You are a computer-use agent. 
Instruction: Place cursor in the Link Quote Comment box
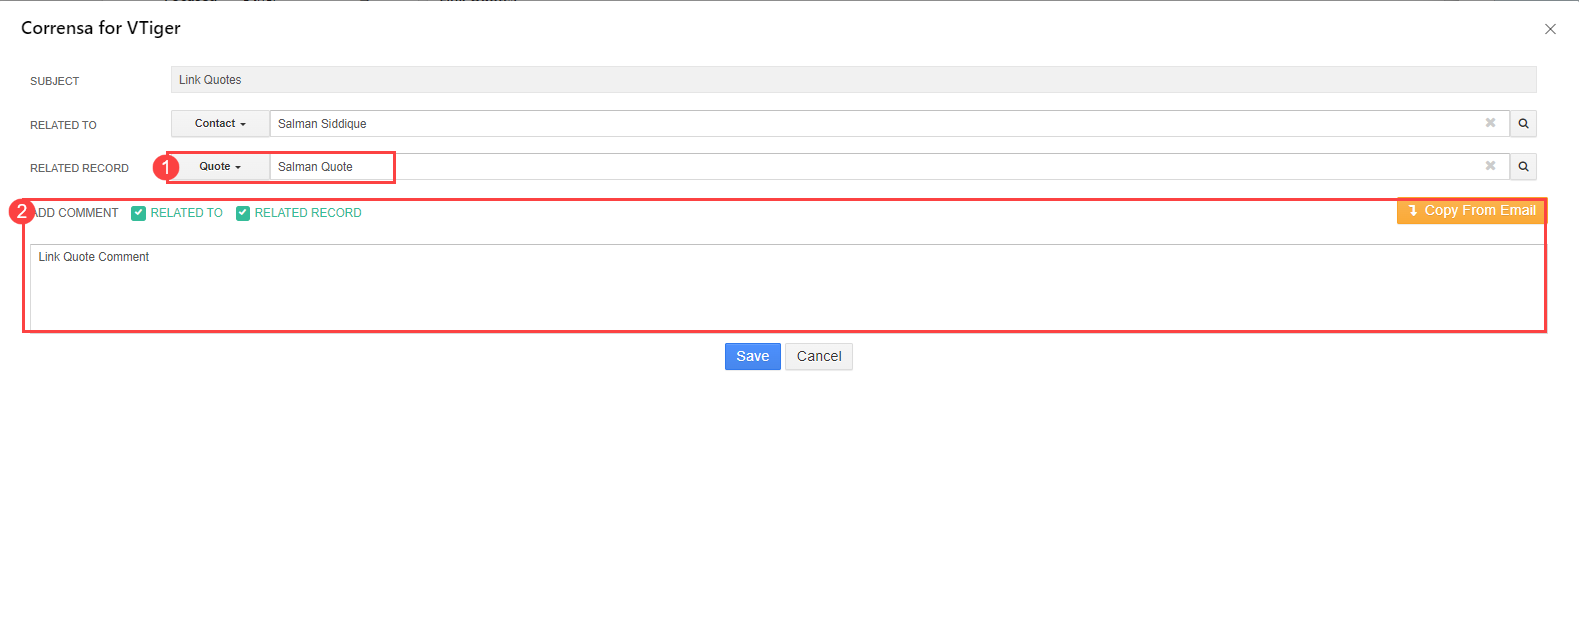(x=787, y=287)
